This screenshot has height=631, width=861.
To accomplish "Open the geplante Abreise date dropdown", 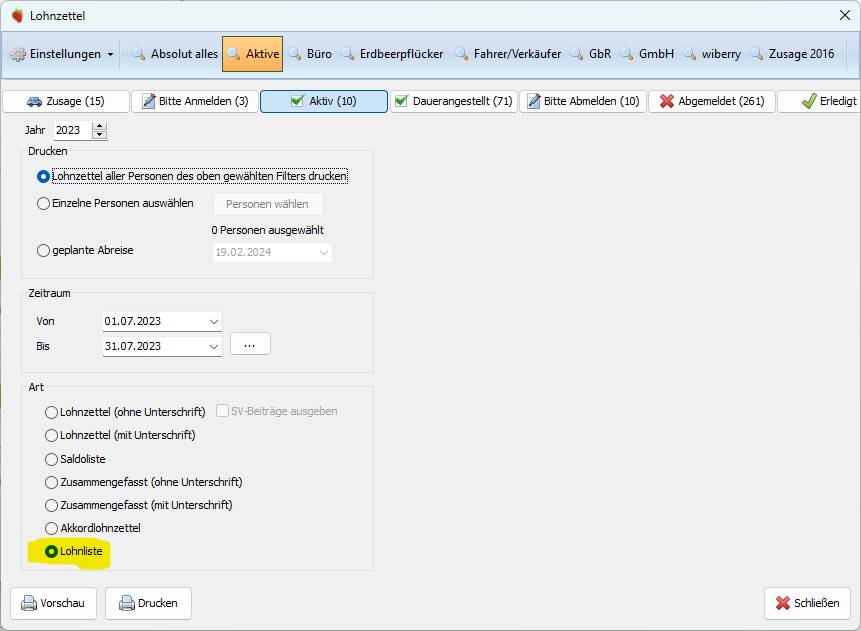I will [323, 253].
